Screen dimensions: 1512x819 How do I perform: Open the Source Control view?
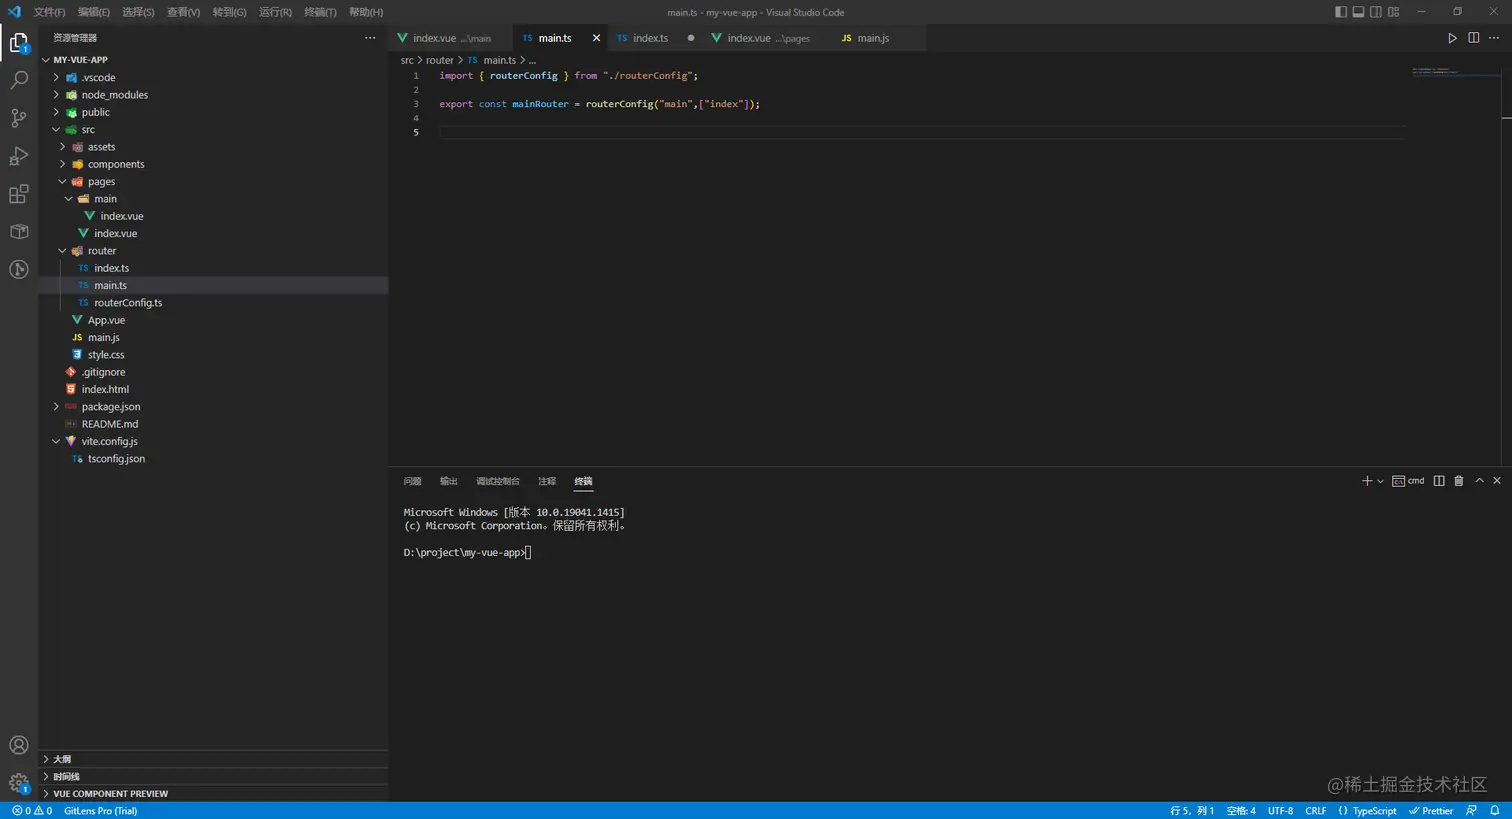[19, 118]
